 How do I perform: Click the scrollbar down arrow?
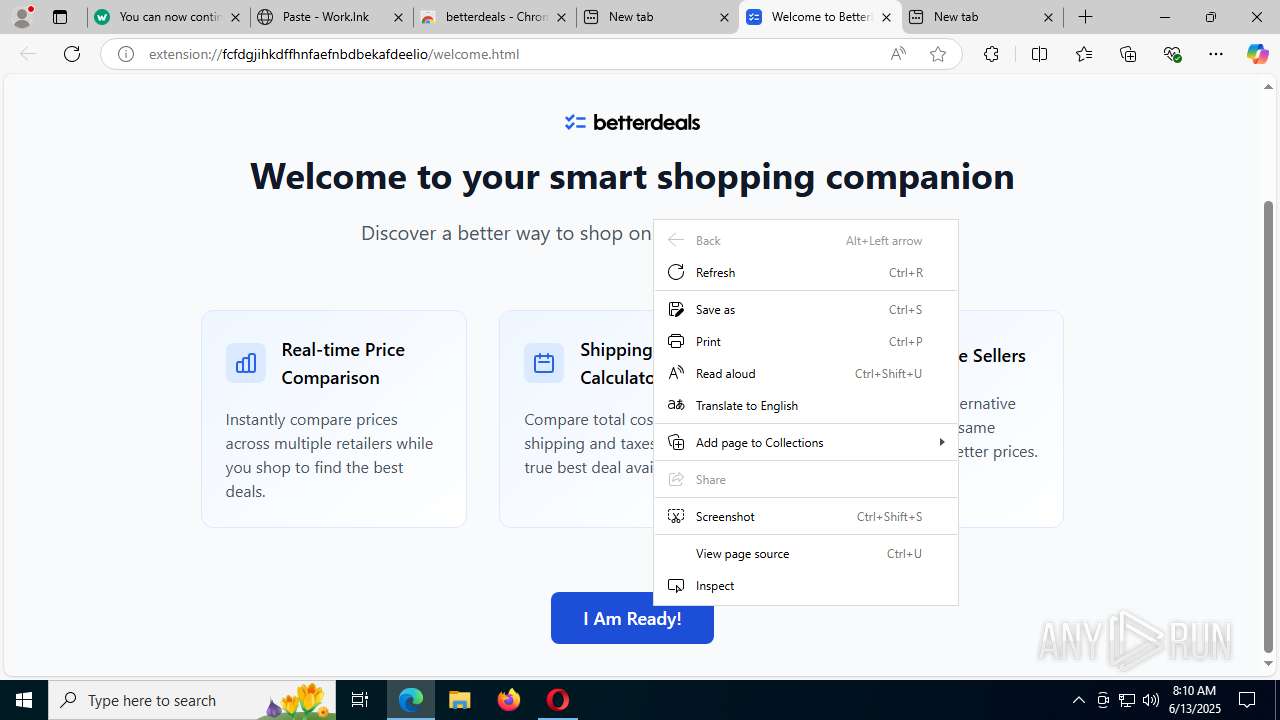click(1268, 663)
